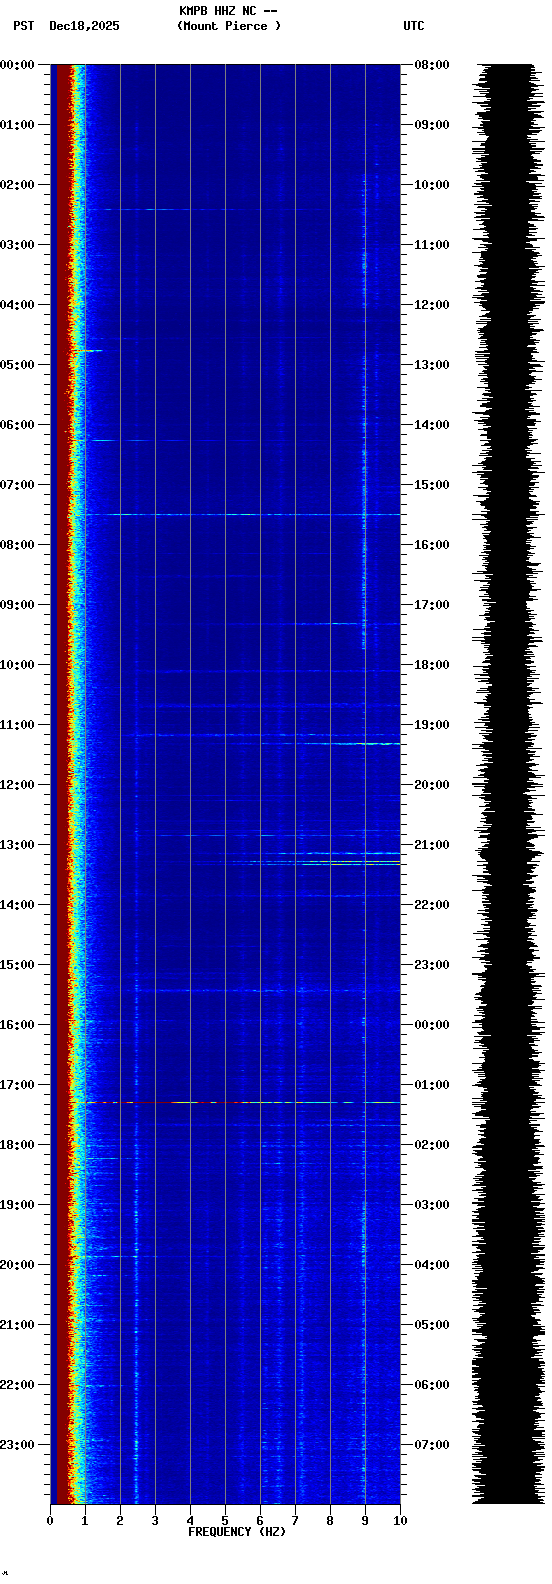
Task: Click the UTC time label '15:00'
Action: (432, 485)
